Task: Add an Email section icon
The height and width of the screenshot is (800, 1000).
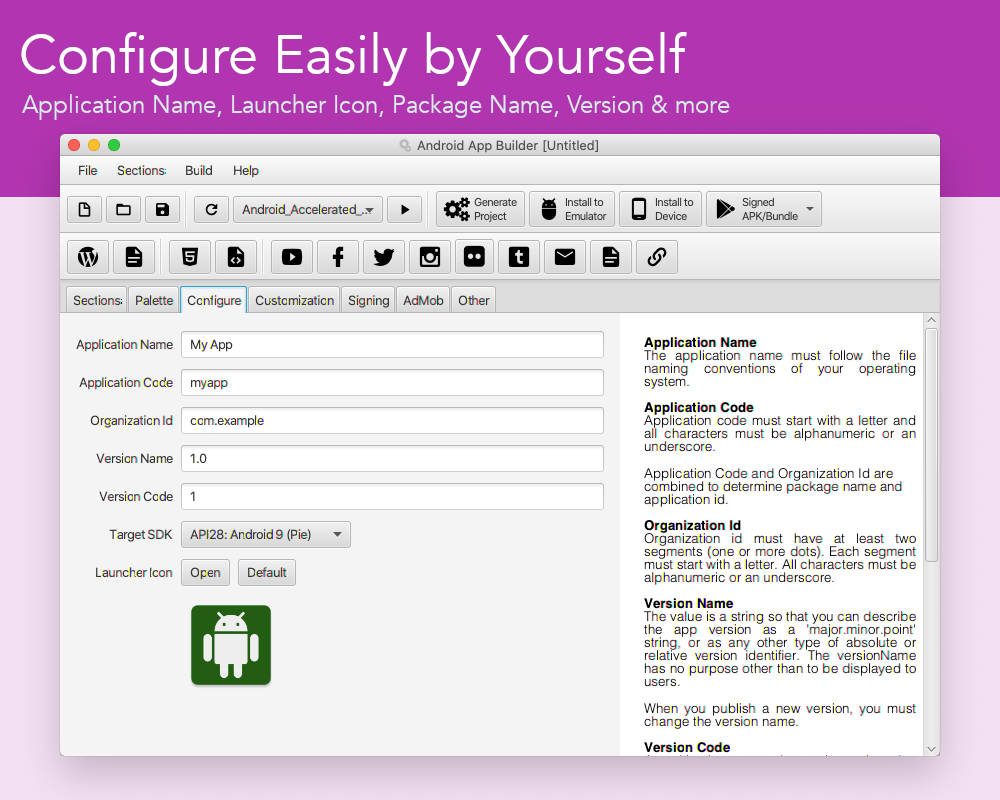Action: (565, 257)
